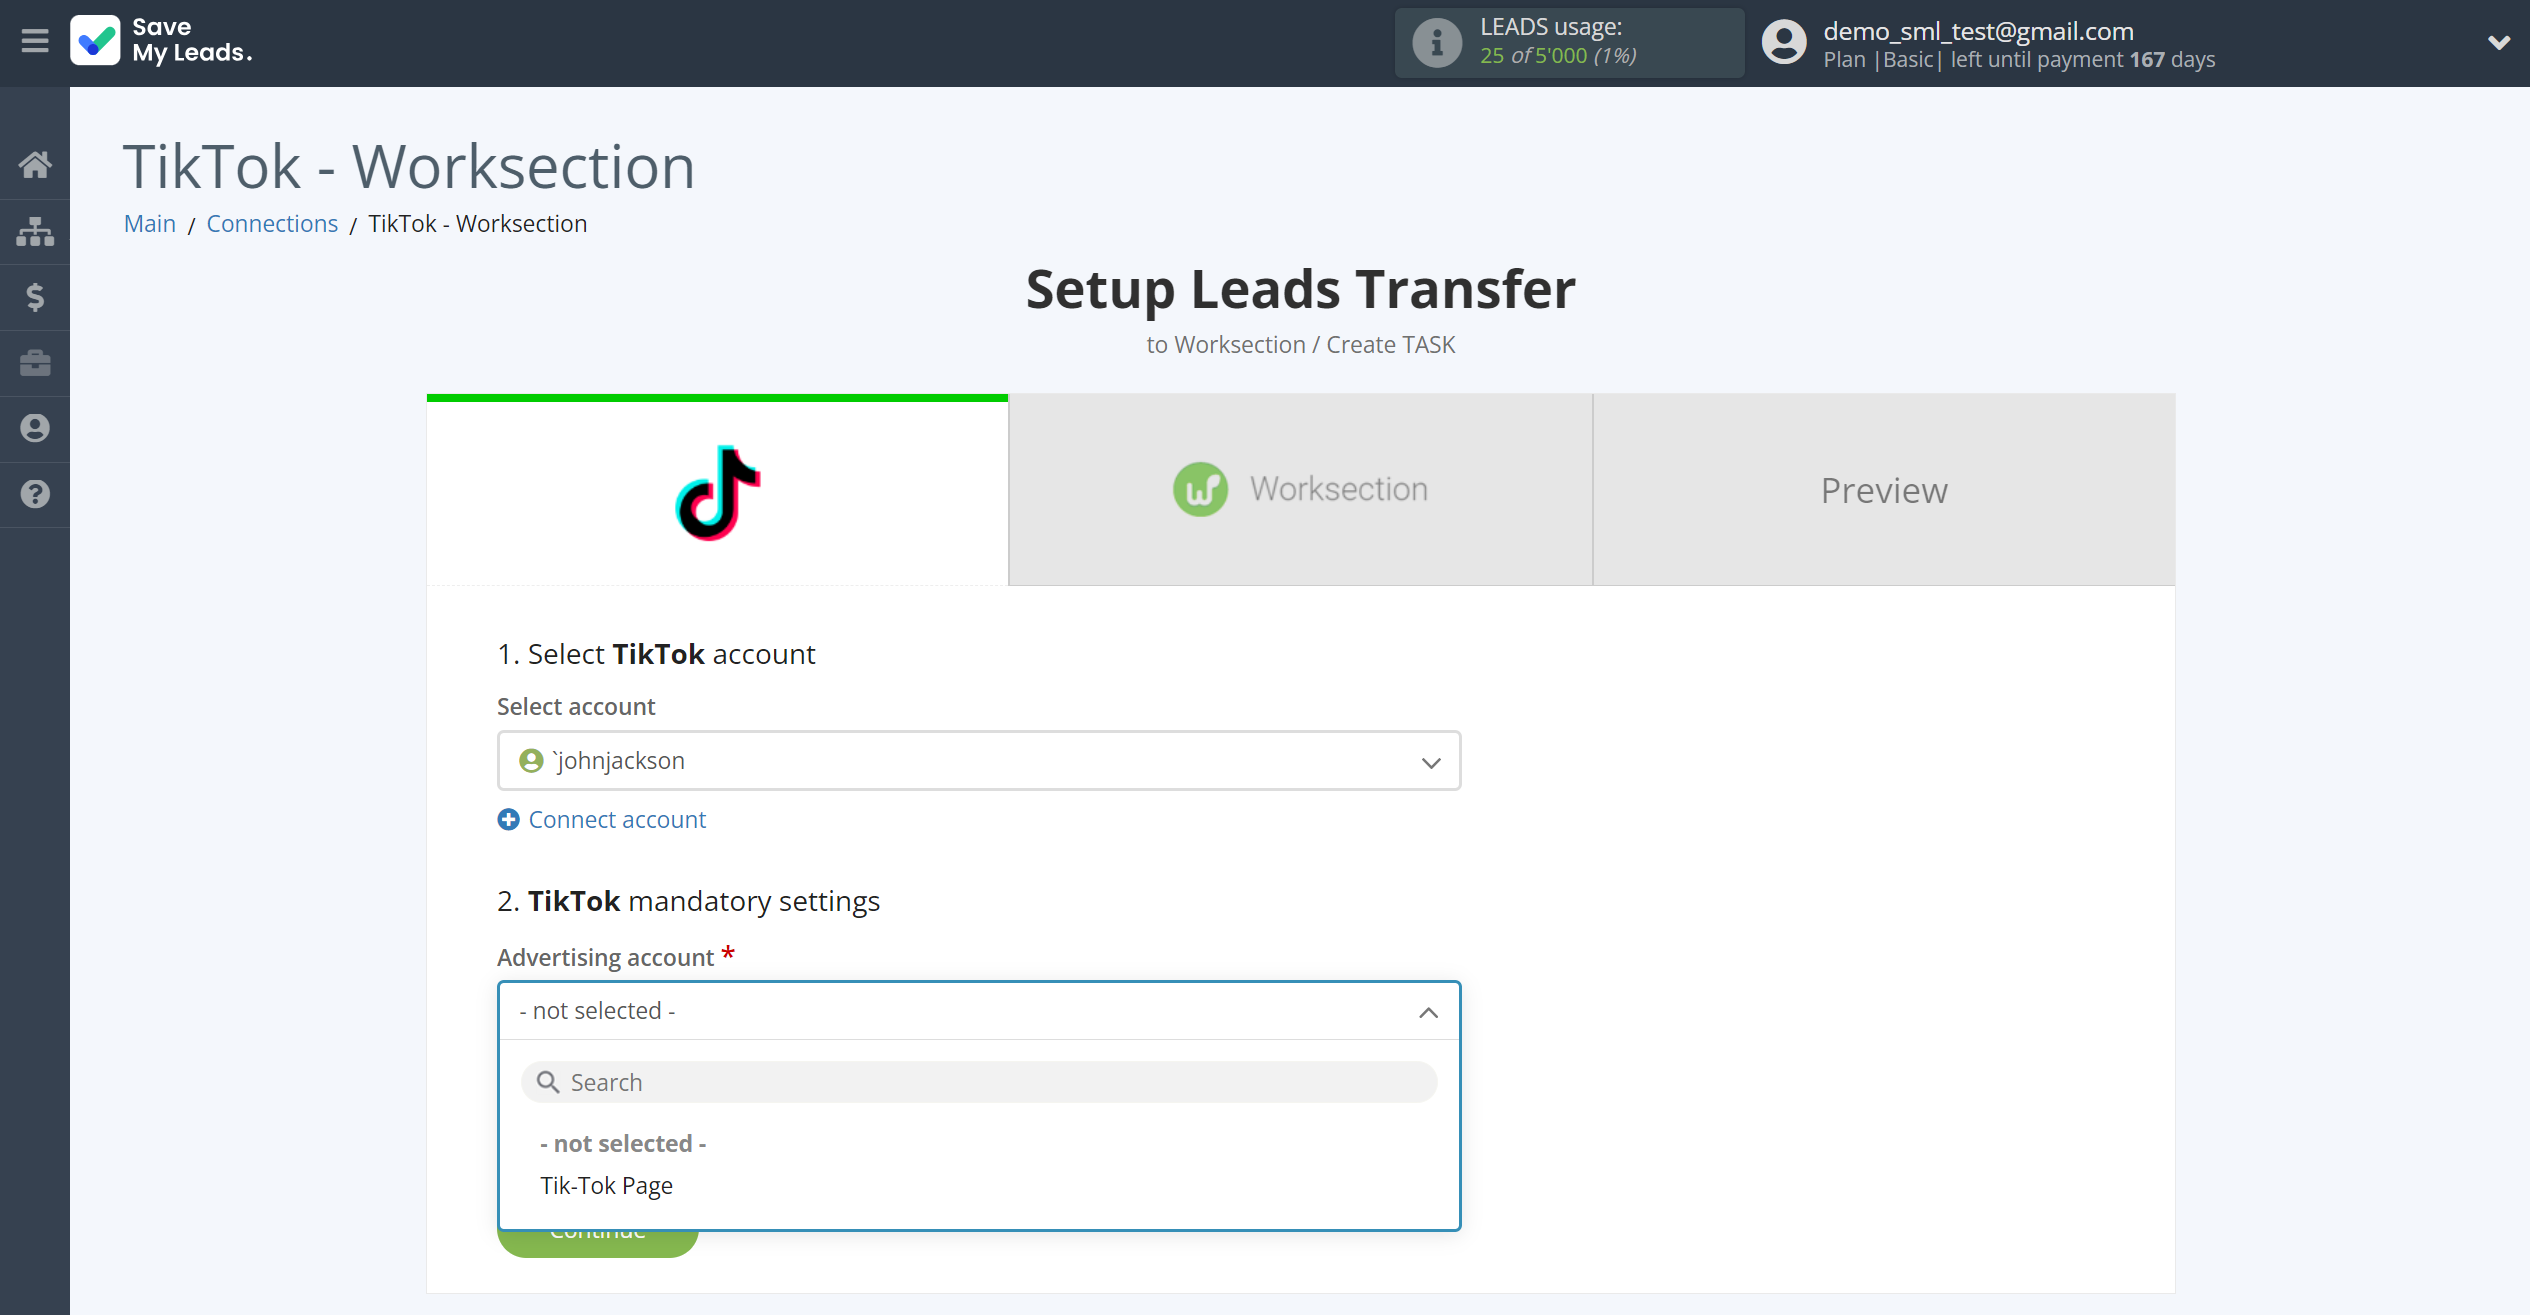Toggle the LEADS usage info panel
This screenshot has height=1315, width=2530.
[1434, 40]
